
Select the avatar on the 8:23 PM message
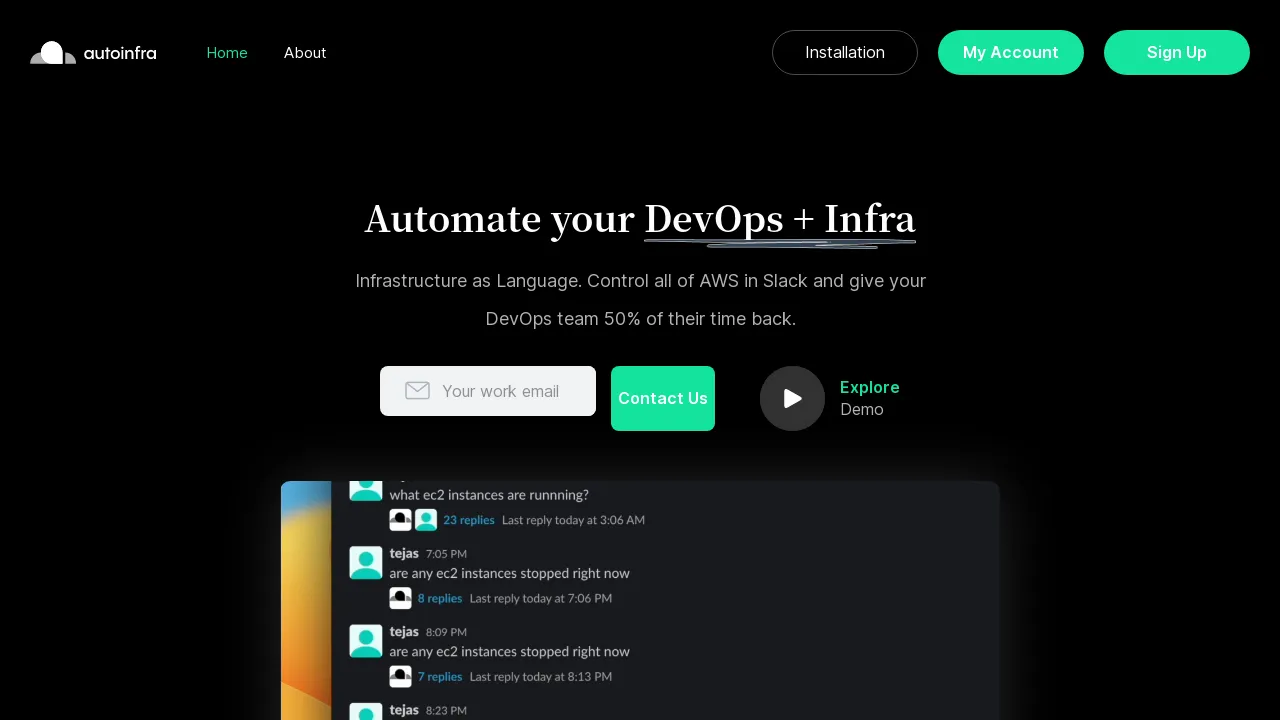click(x=365, y=712)
